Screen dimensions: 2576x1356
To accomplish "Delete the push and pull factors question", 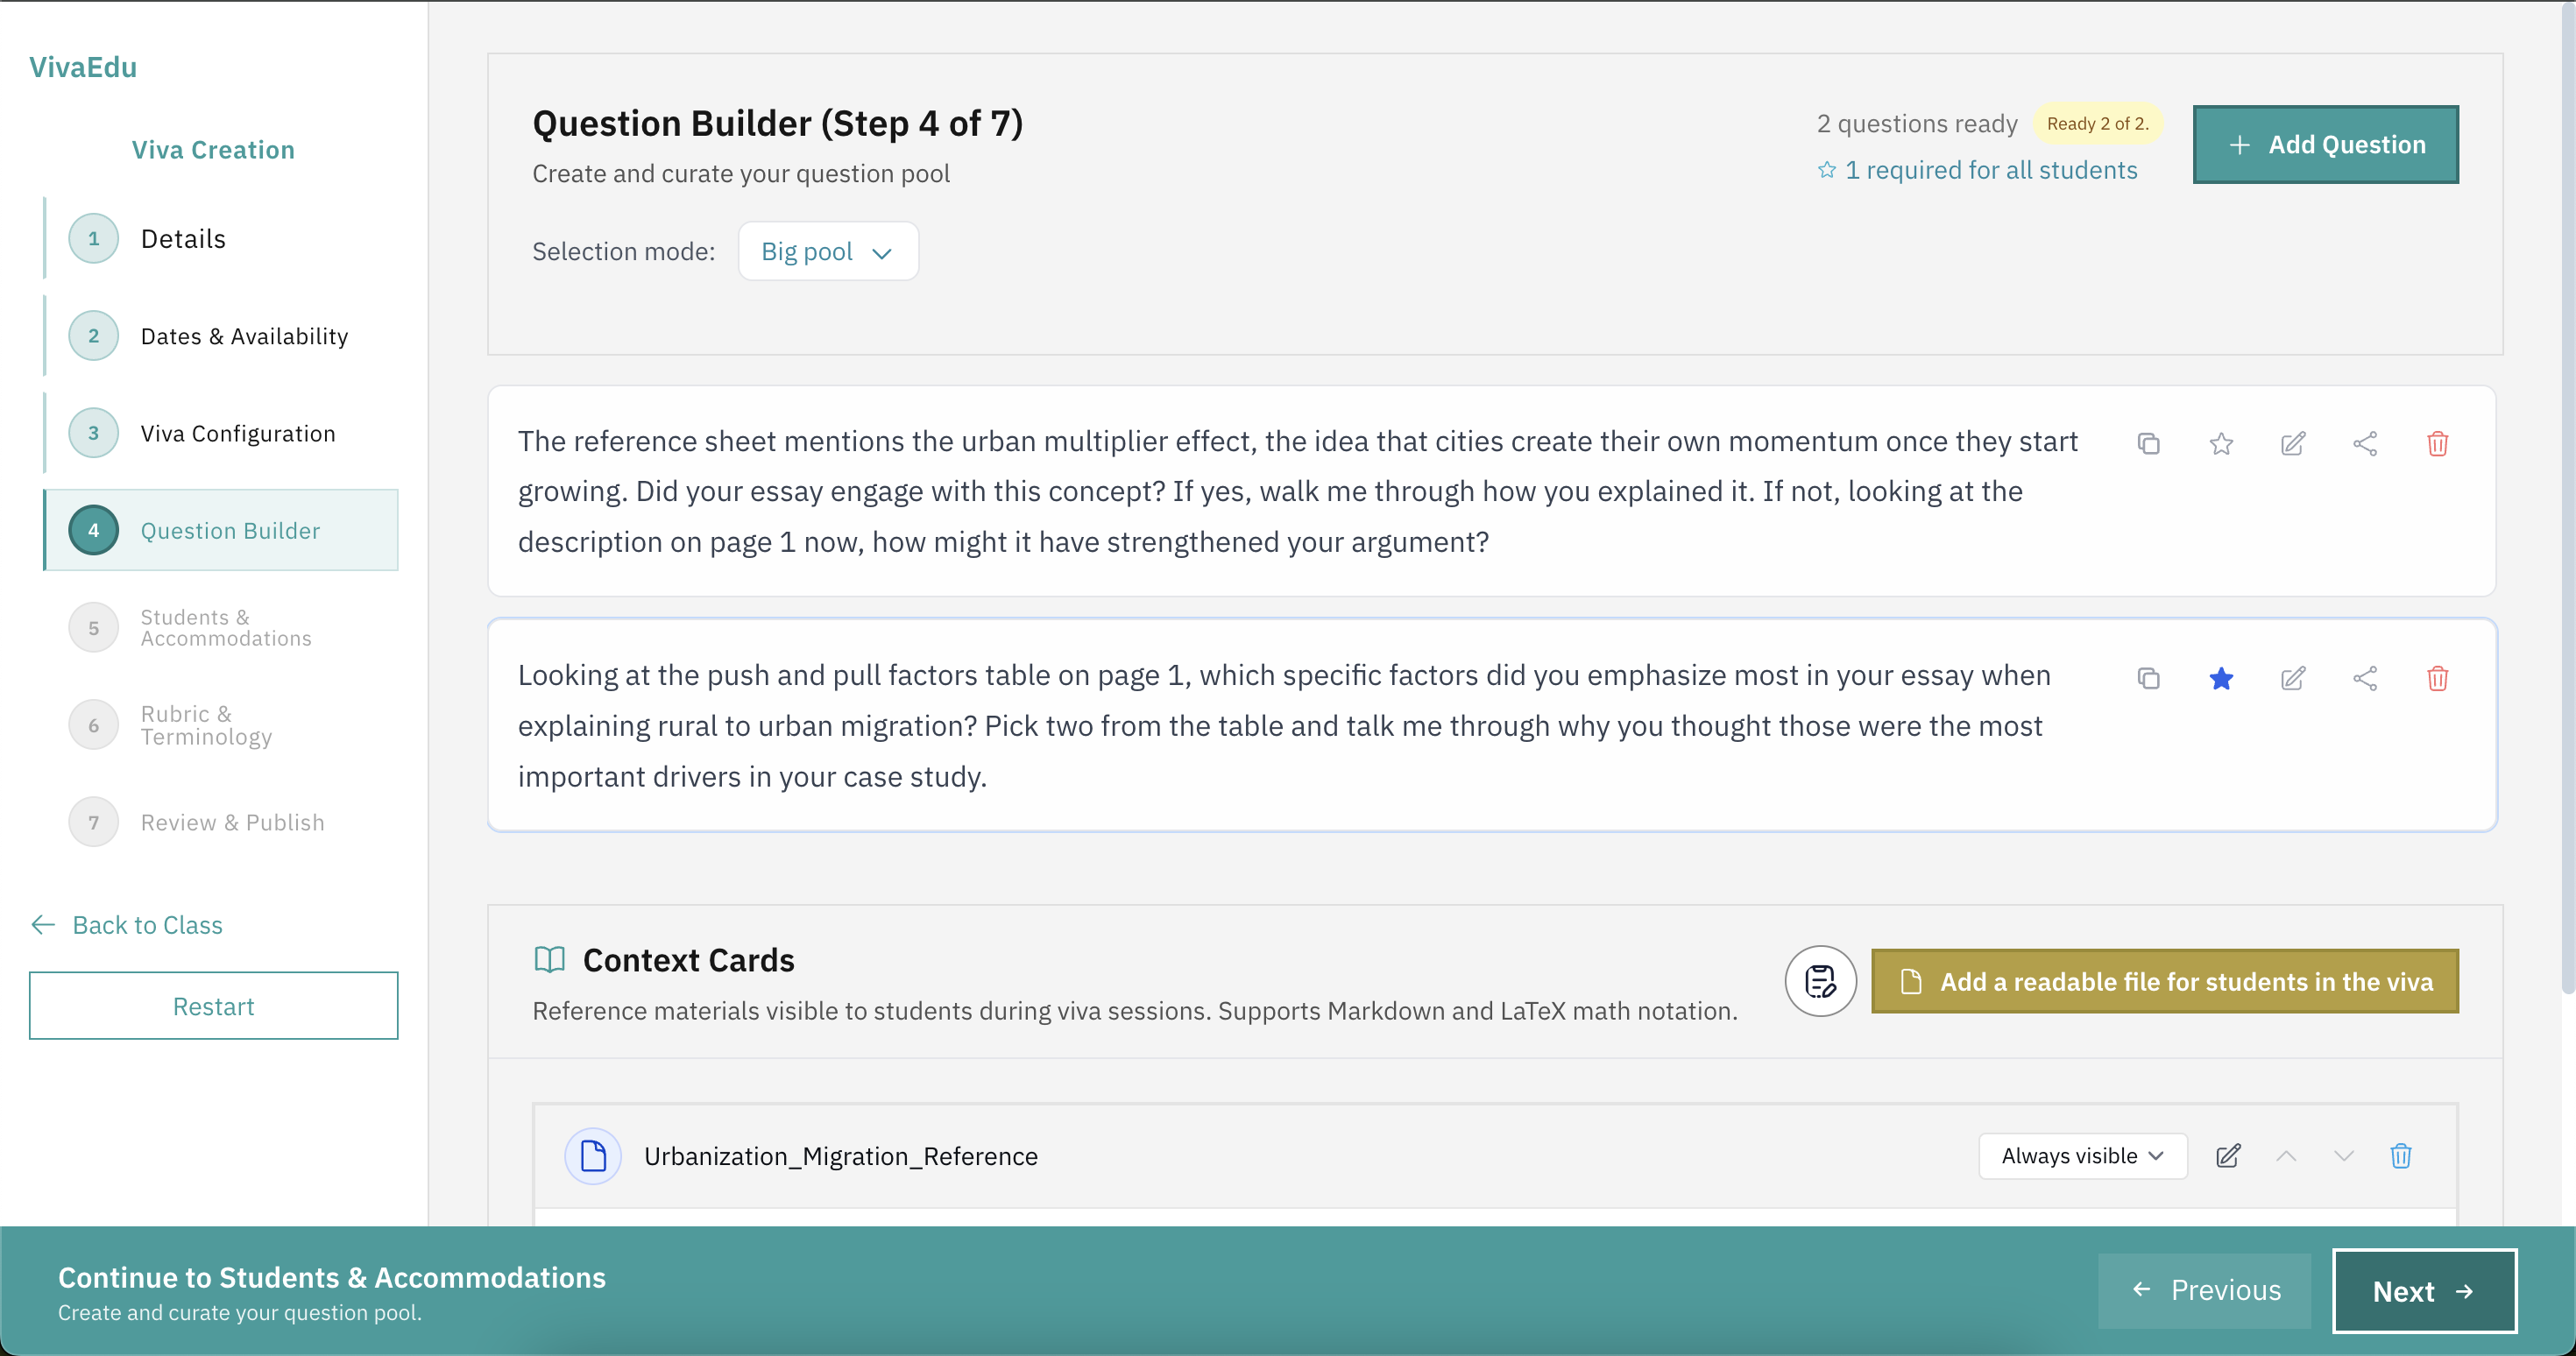I will (2437, 679).
